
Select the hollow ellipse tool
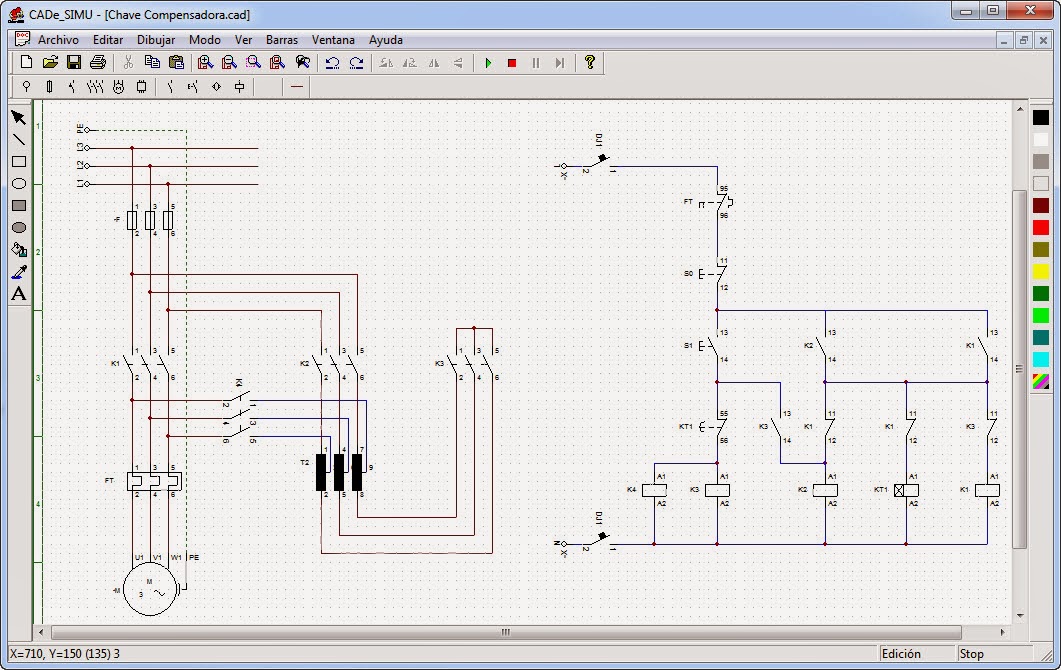tap(19, 183)
